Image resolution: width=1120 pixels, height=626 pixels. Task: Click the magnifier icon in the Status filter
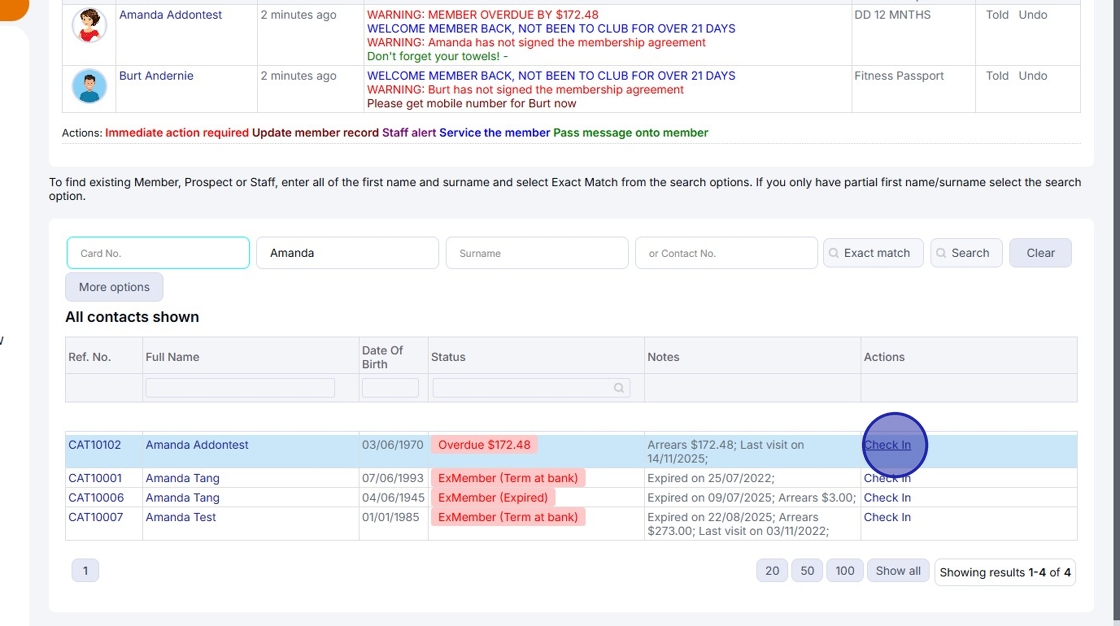(x=619, y=388)
